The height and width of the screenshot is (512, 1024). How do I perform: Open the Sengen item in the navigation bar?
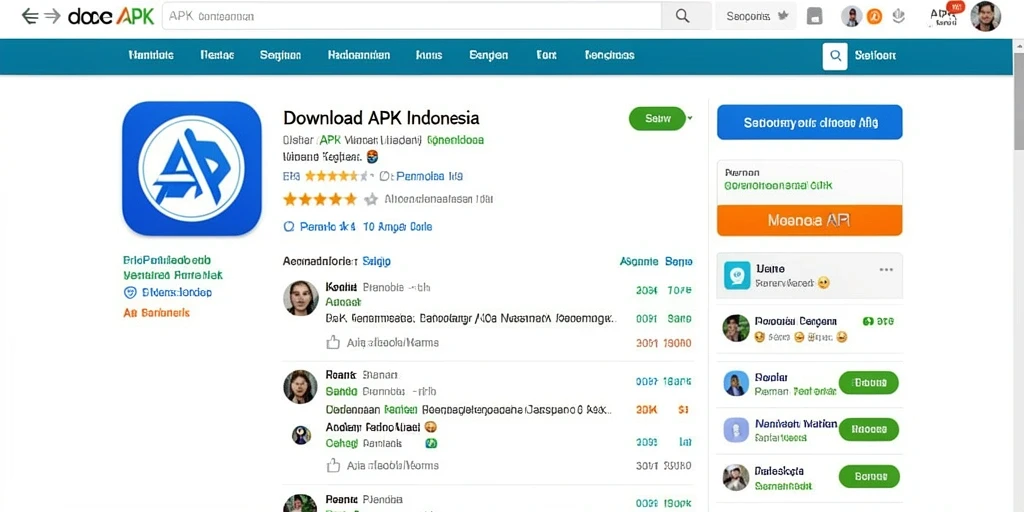[x=488, y=56]
